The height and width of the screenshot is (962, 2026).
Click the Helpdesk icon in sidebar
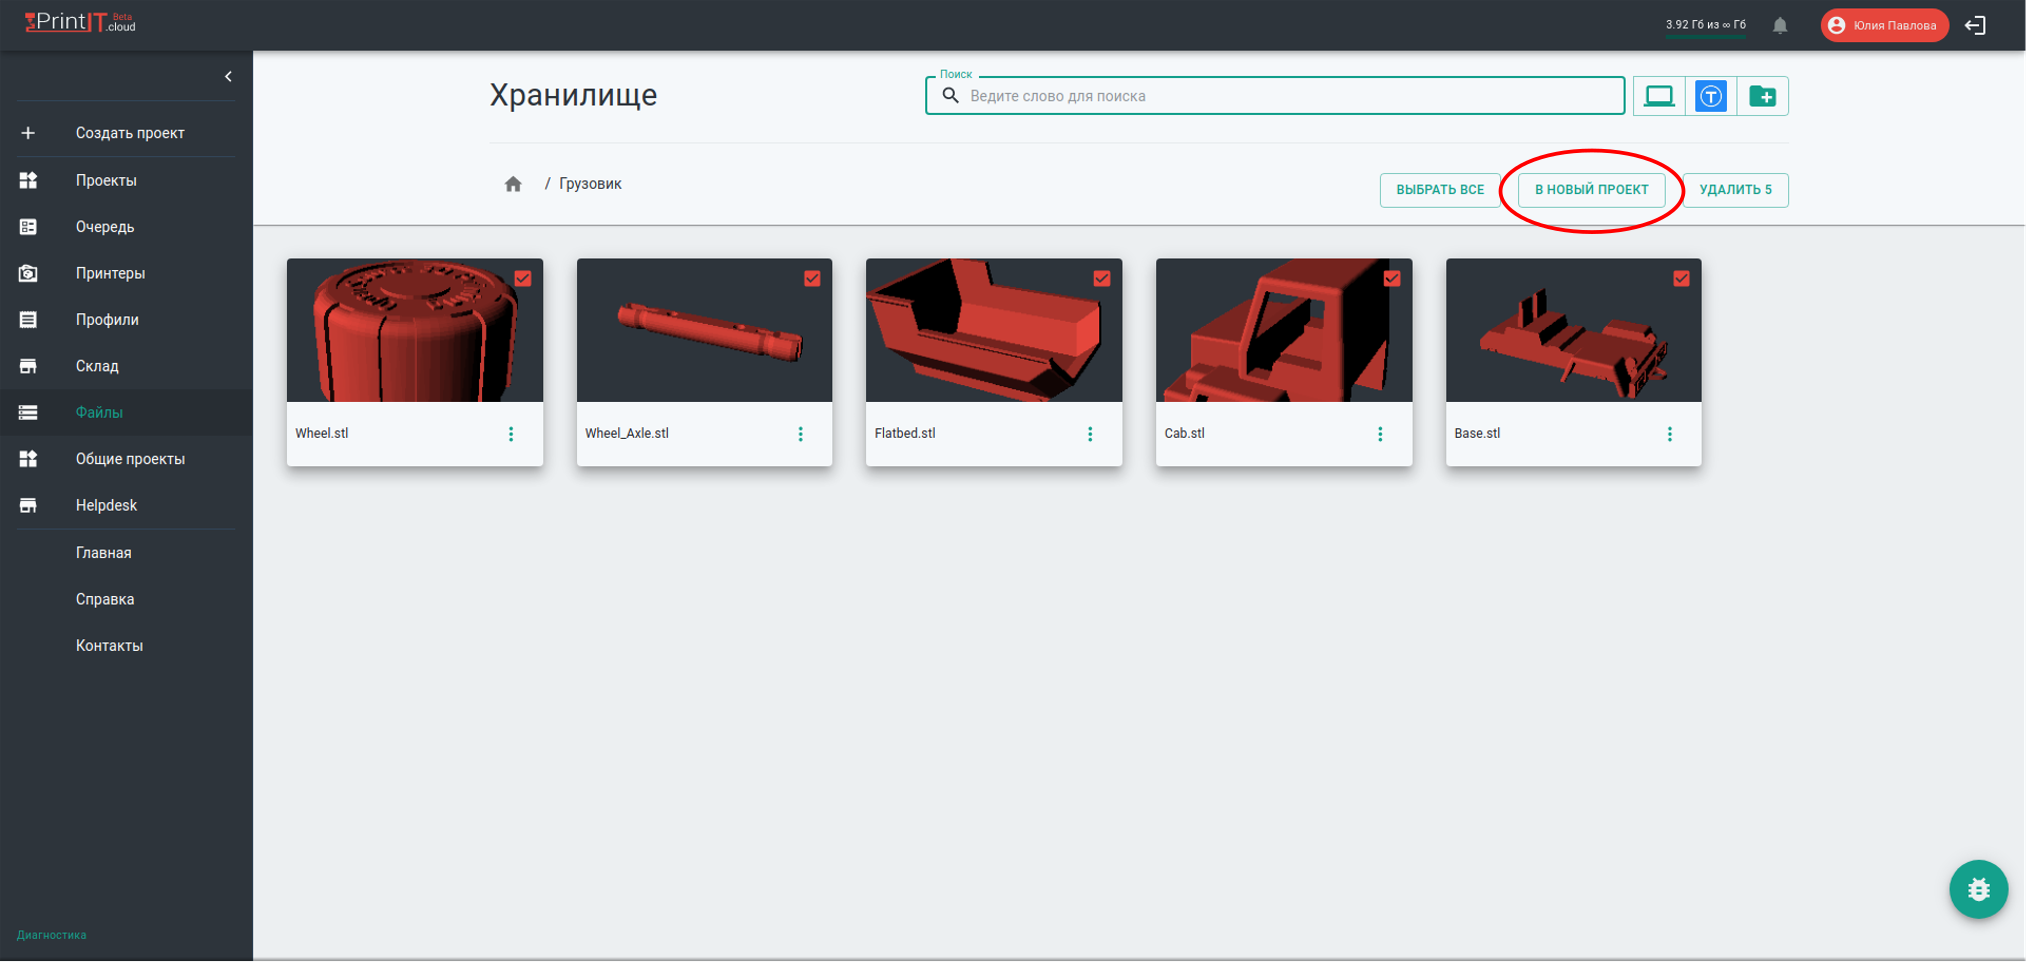(x=28, y=505)
